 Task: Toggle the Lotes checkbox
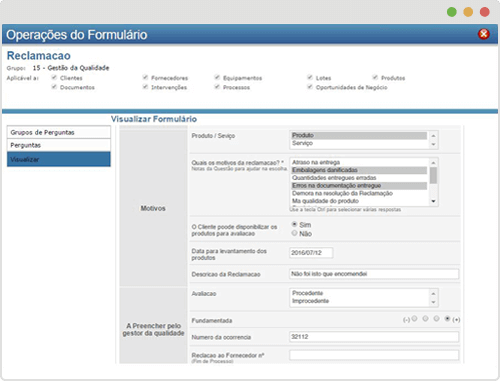point(310,77)
